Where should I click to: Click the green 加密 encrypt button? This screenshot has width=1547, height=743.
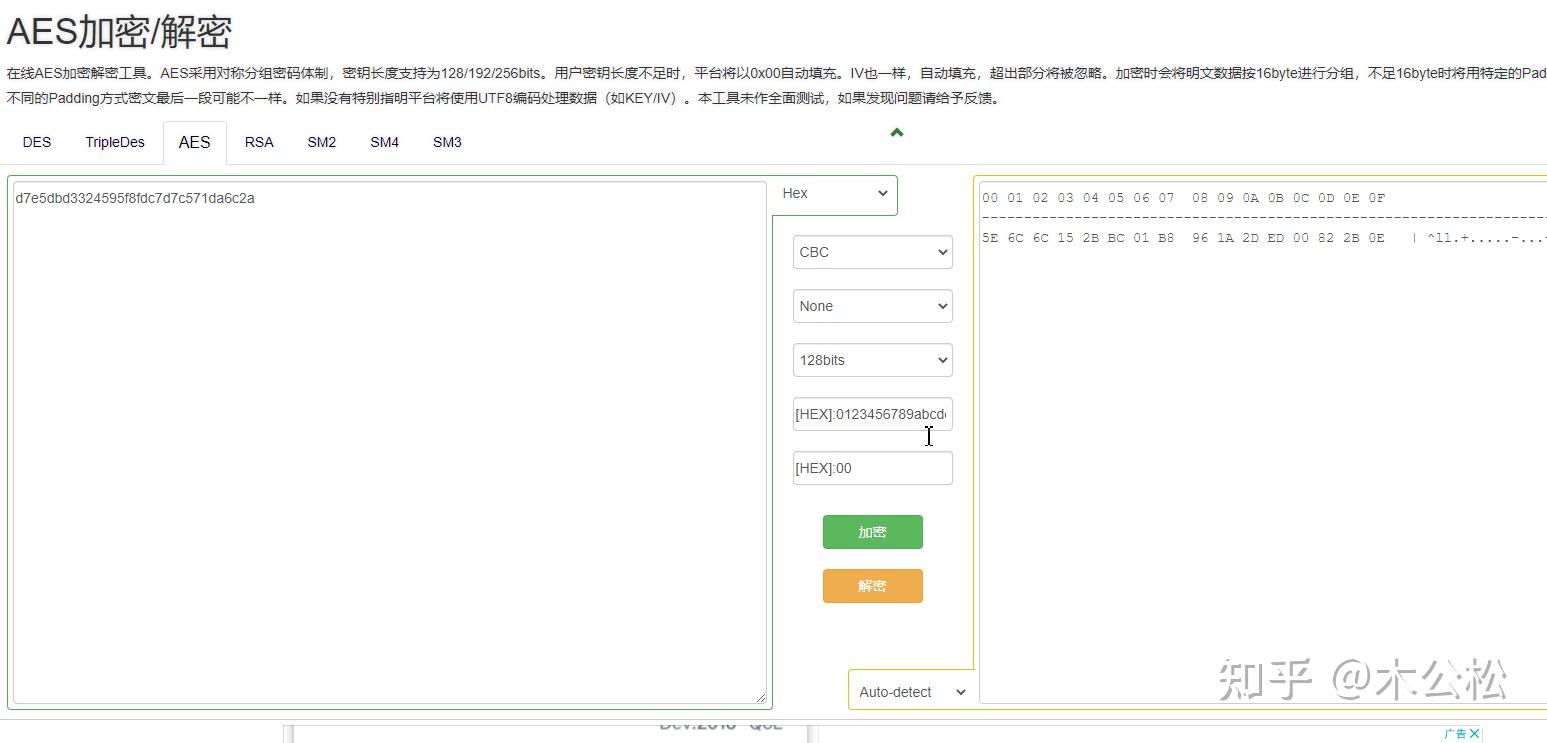(x=871, y=532)
